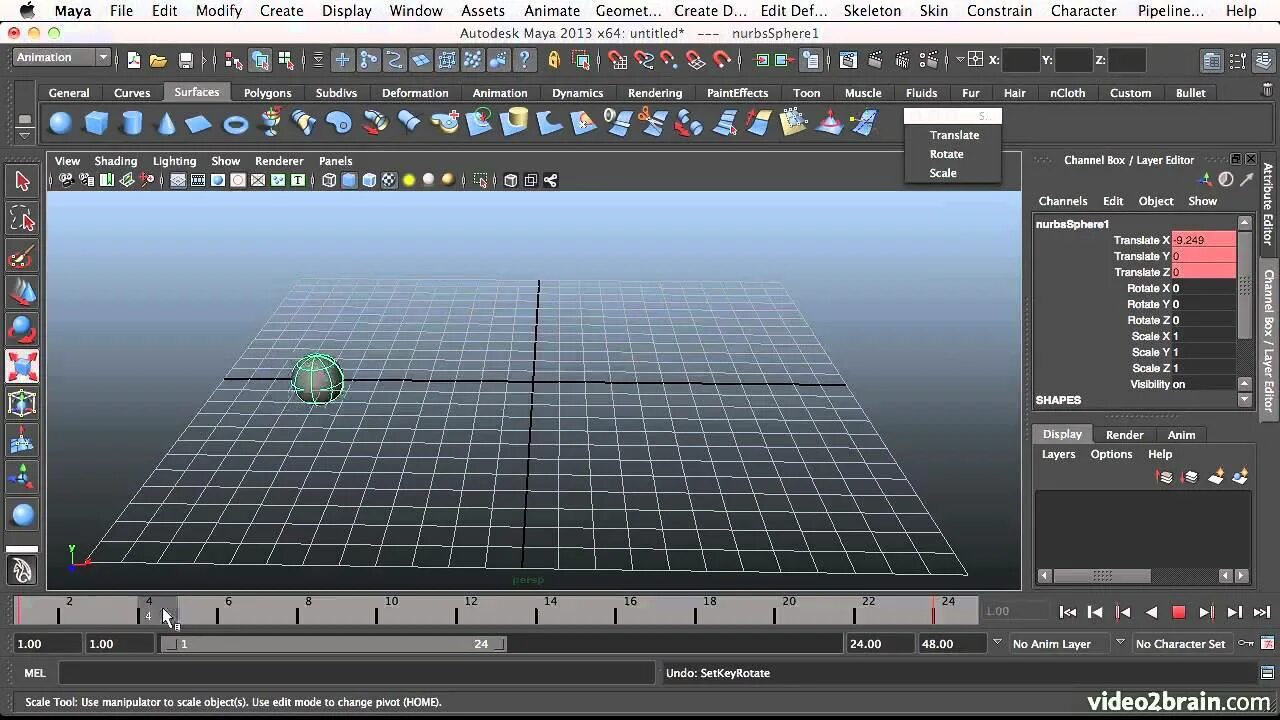
Task: Toggle Film Gate display
Action: pyautogui.click(x=198, y=180)
